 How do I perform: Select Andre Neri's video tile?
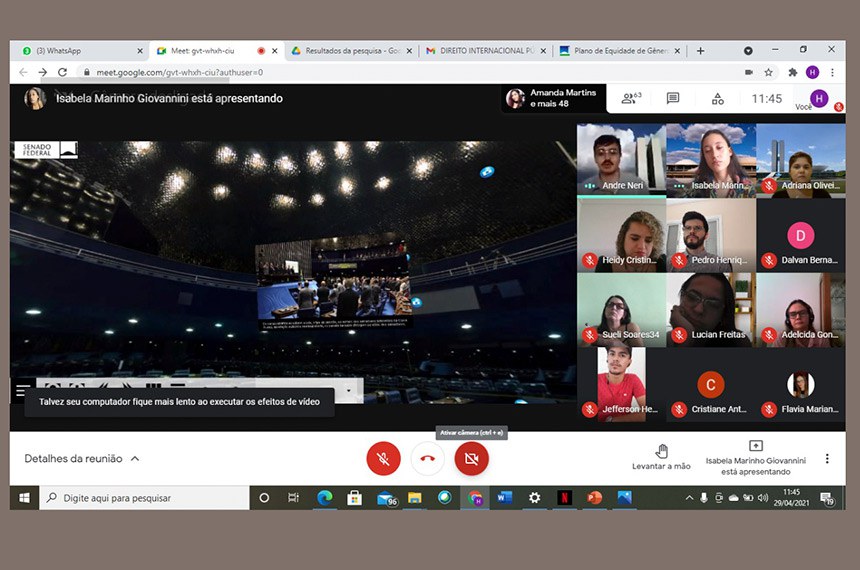pos(621,158)
